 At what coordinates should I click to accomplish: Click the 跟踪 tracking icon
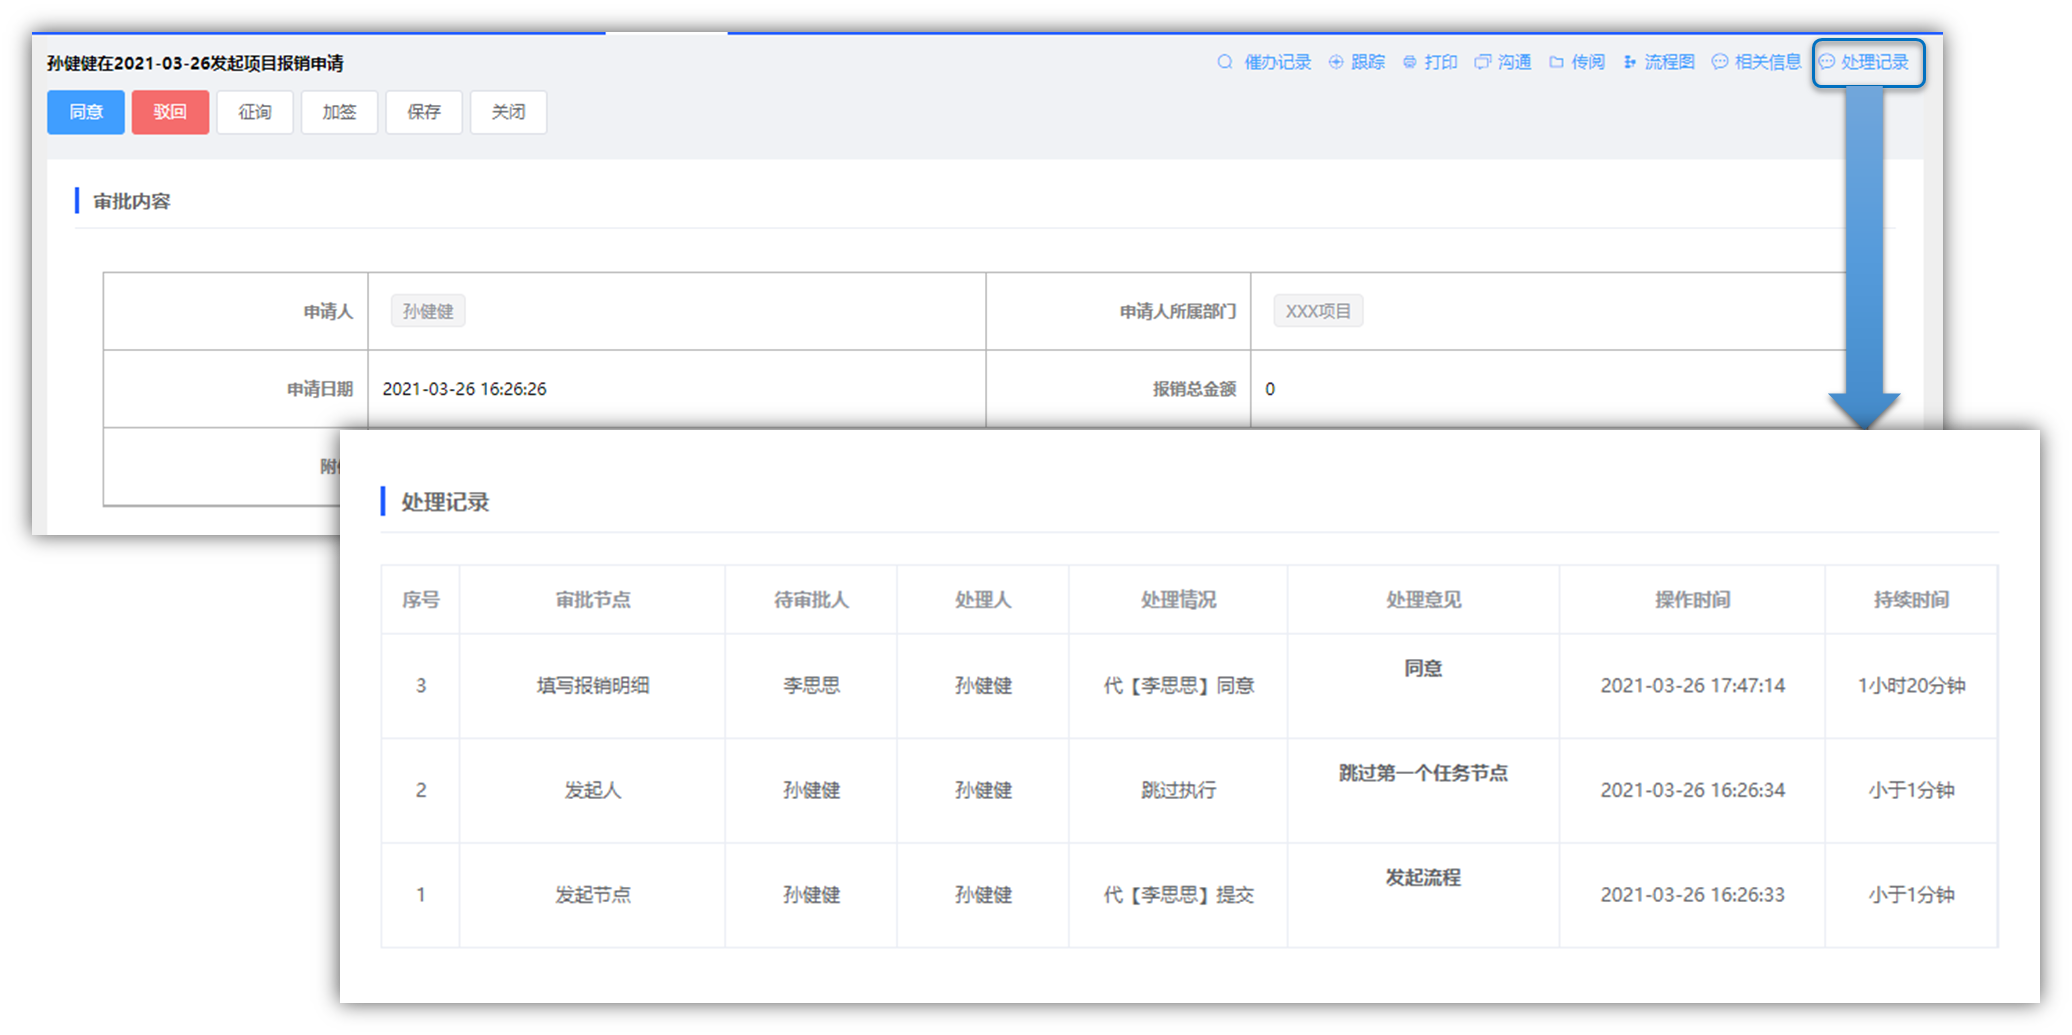1335,62
